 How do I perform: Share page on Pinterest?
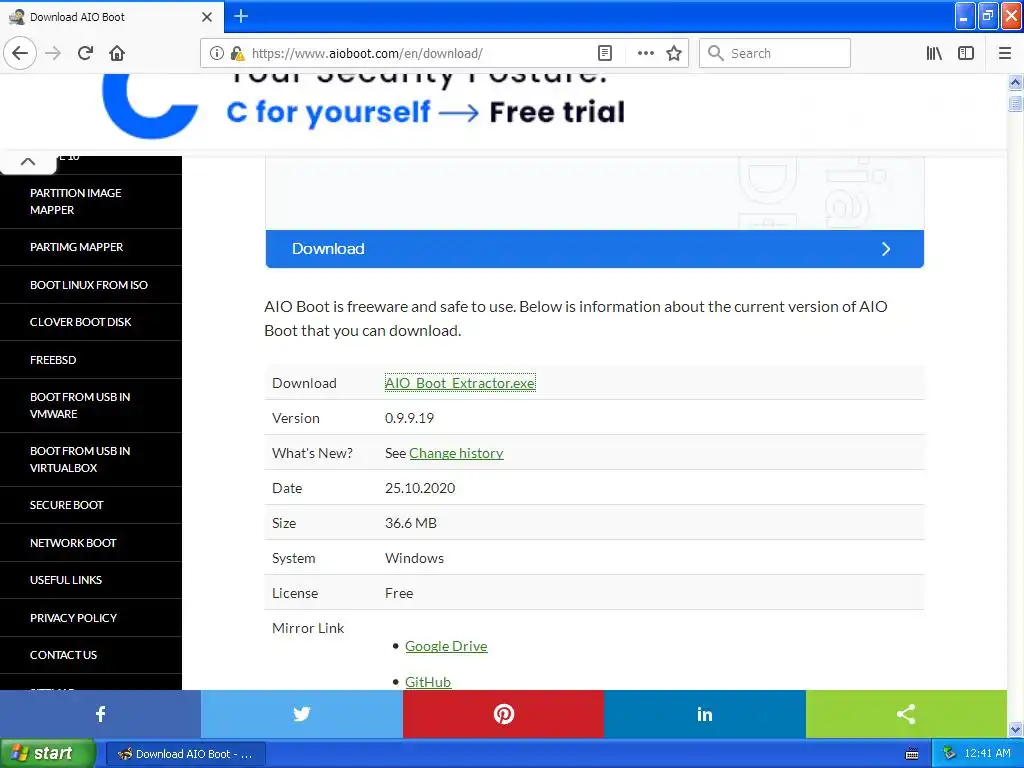click(x=504, y=714)
